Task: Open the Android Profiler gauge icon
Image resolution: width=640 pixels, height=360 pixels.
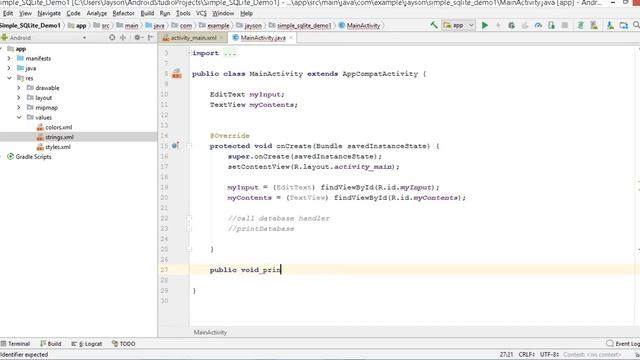Action: [538, 25]
